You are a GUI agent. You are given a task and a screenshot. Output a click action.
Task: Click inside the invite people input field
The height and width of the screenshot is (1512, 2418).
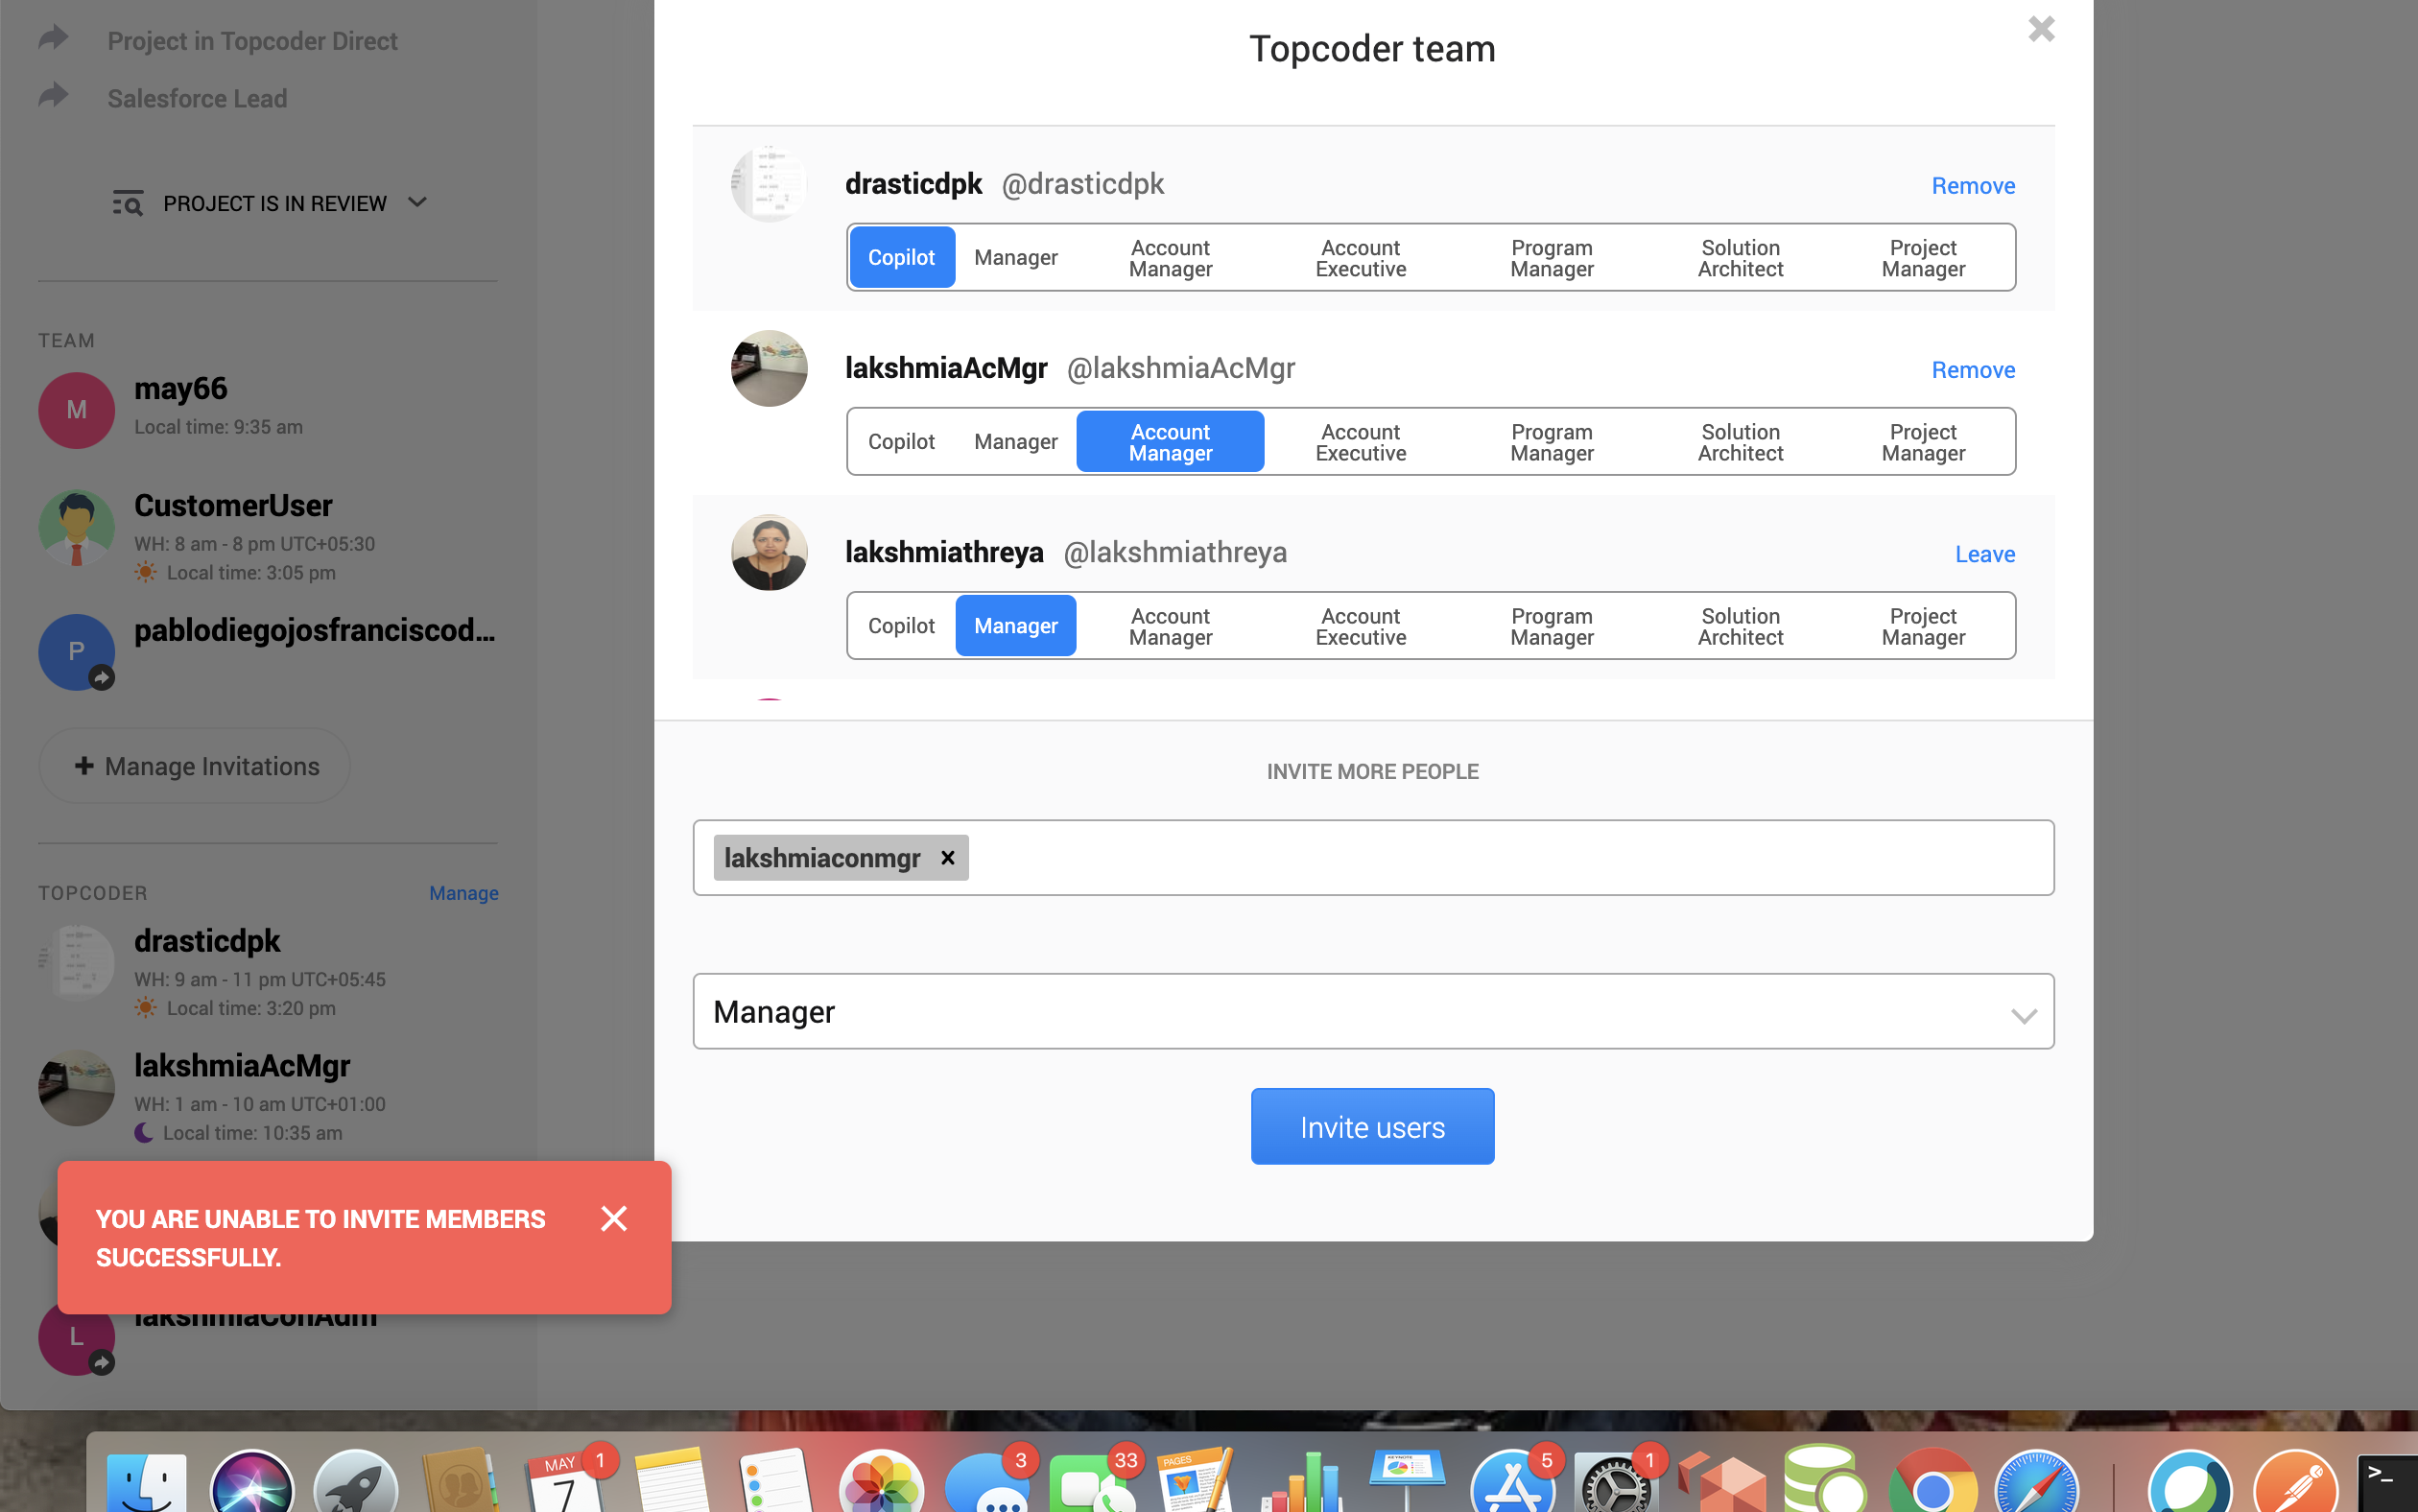click(x=1500, y=858)
